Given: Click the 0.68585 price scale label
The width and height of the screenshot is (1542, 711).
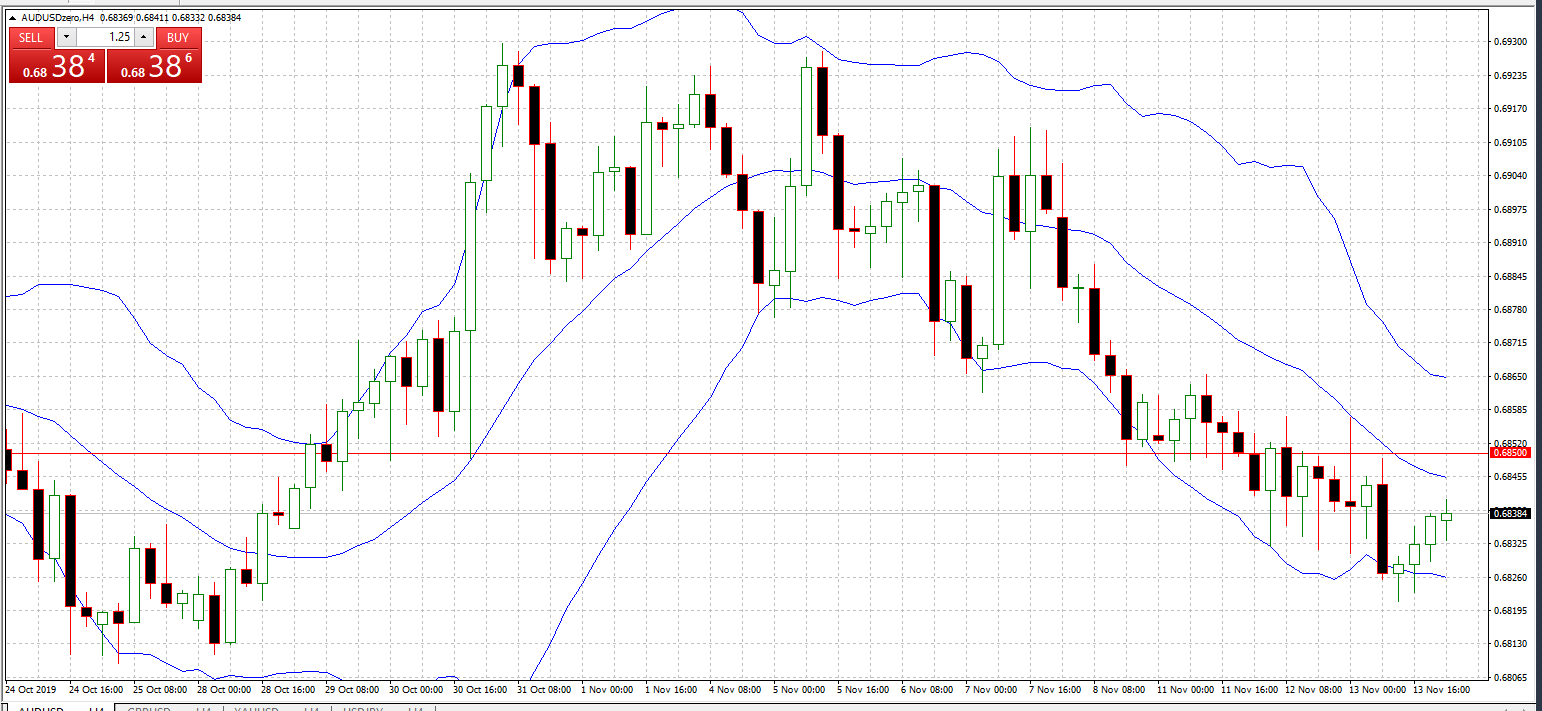Looking at the screenshot, I should pyautogui.click(x=1510, y=410).
